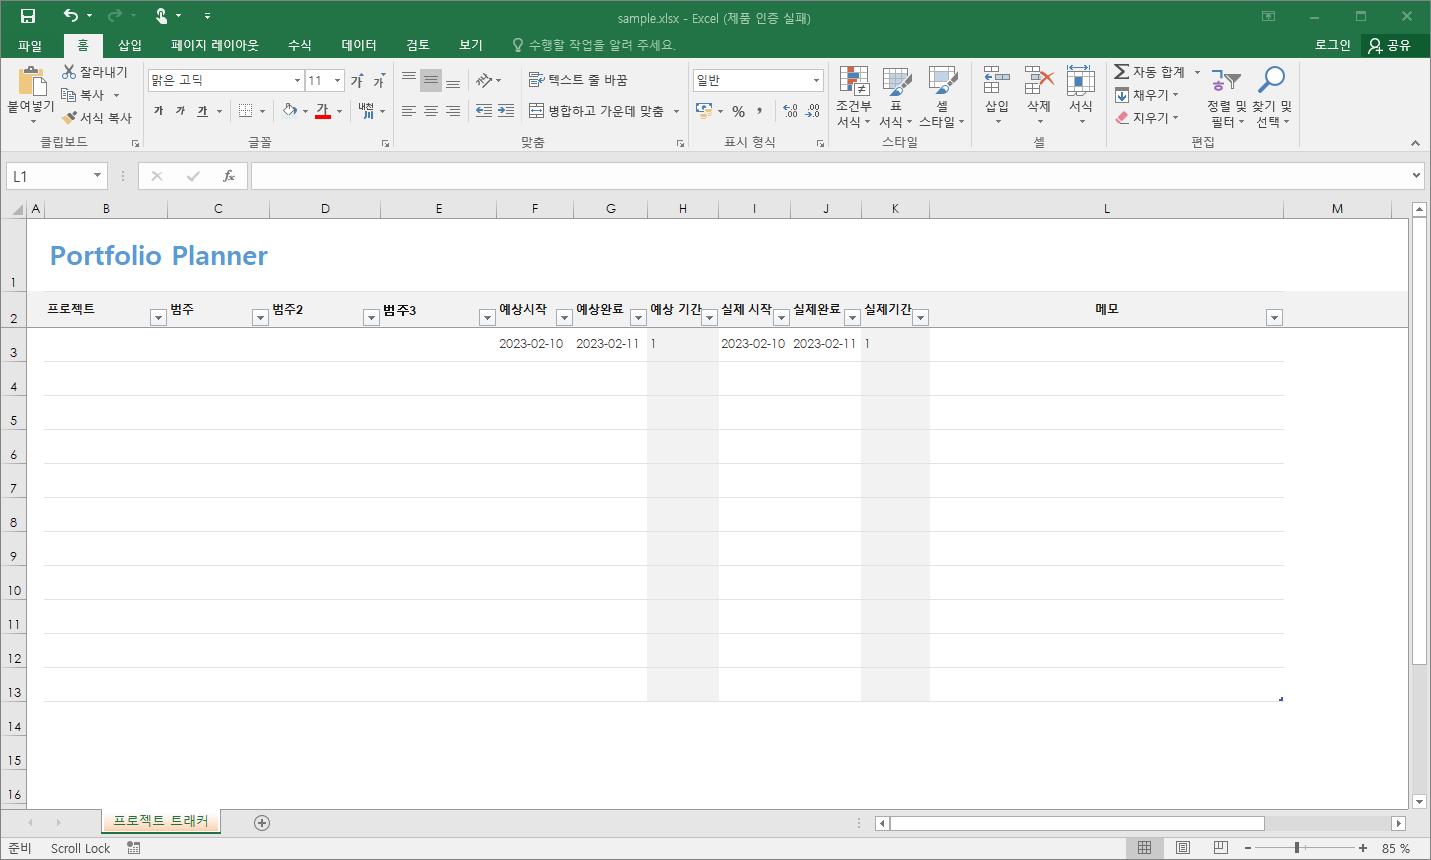The height and width of the screenshot is (860, 1431).
Task: Click the 공유 share button
Action: [x=1390, y=45]
